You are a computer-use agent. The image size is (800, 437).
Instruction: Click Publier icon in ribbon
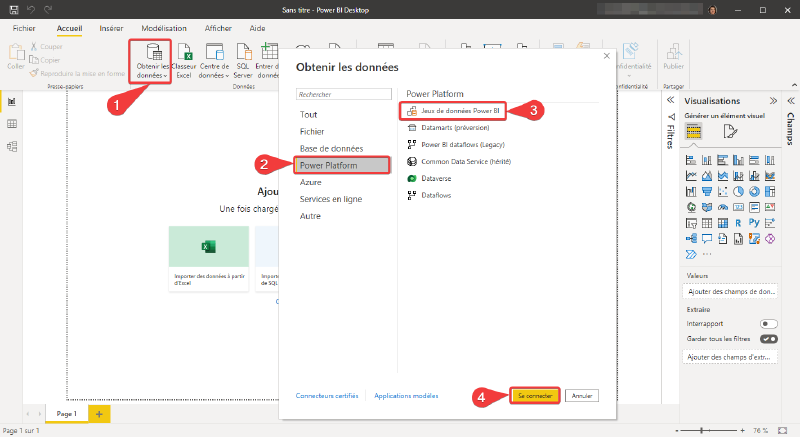(x=673, y=57)
